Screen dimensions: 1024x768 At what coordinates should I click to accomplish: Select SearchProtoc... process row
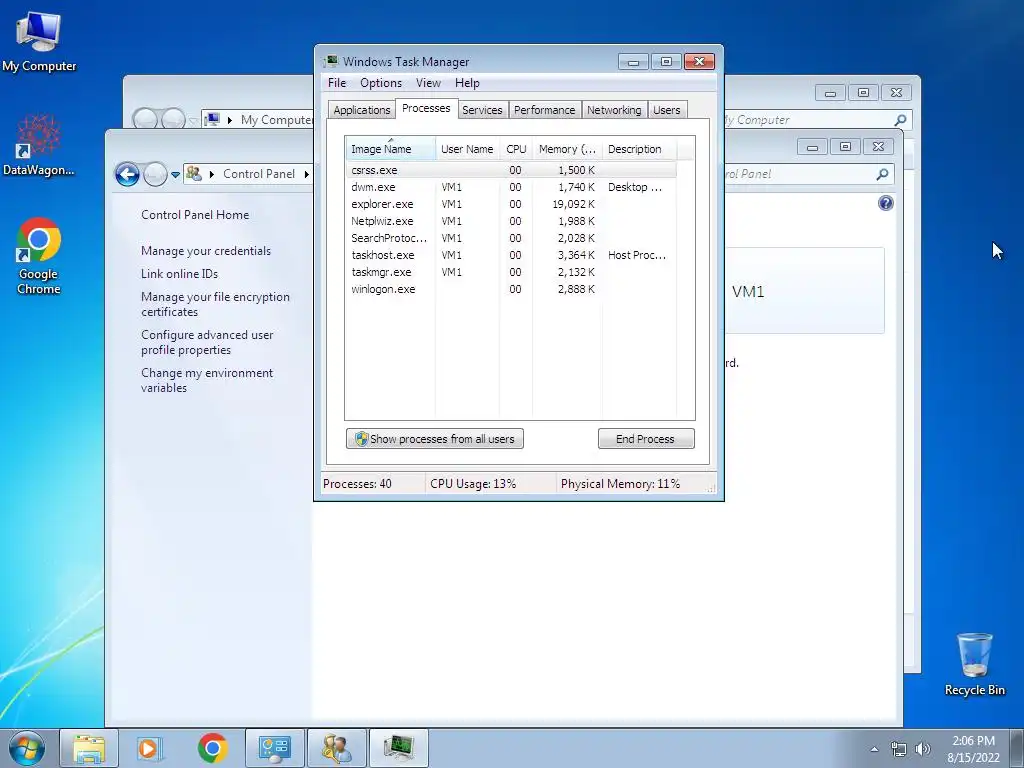511,238
